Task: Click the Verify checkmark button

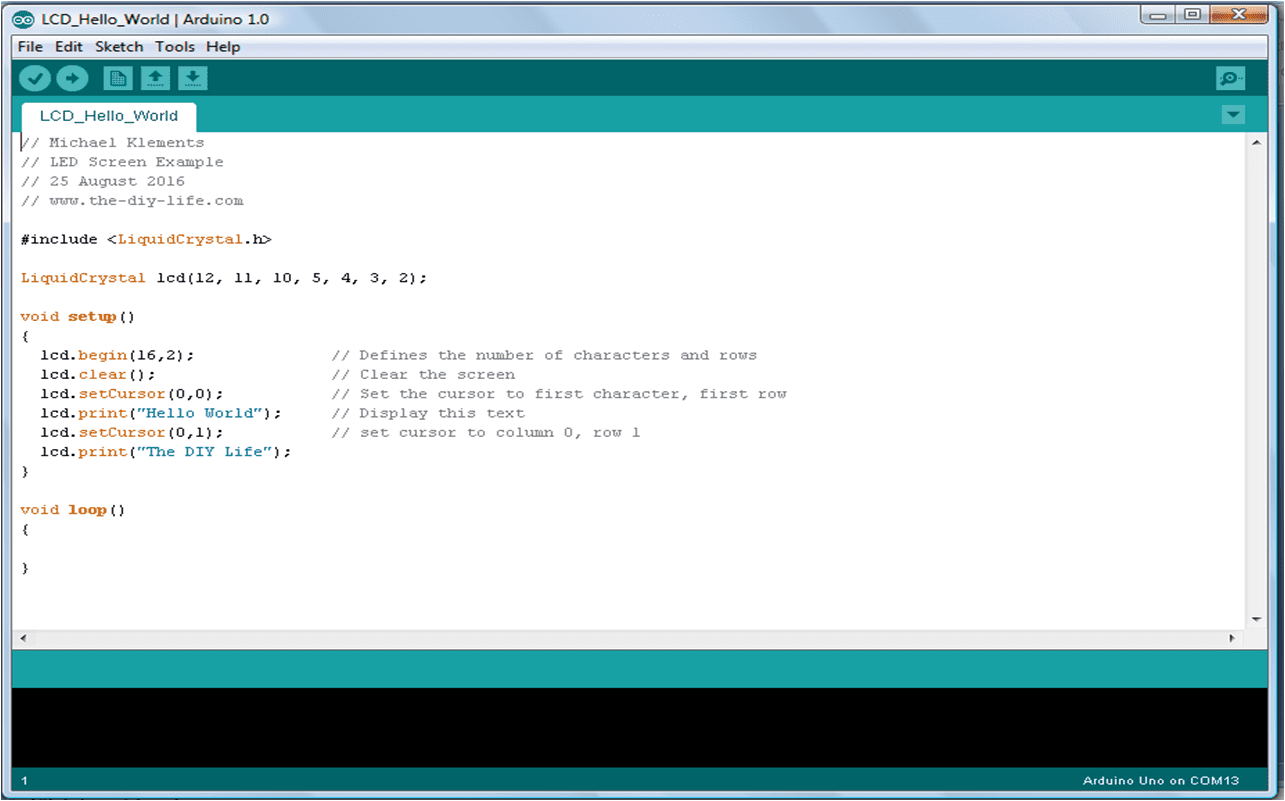Action: pos(35,79)
